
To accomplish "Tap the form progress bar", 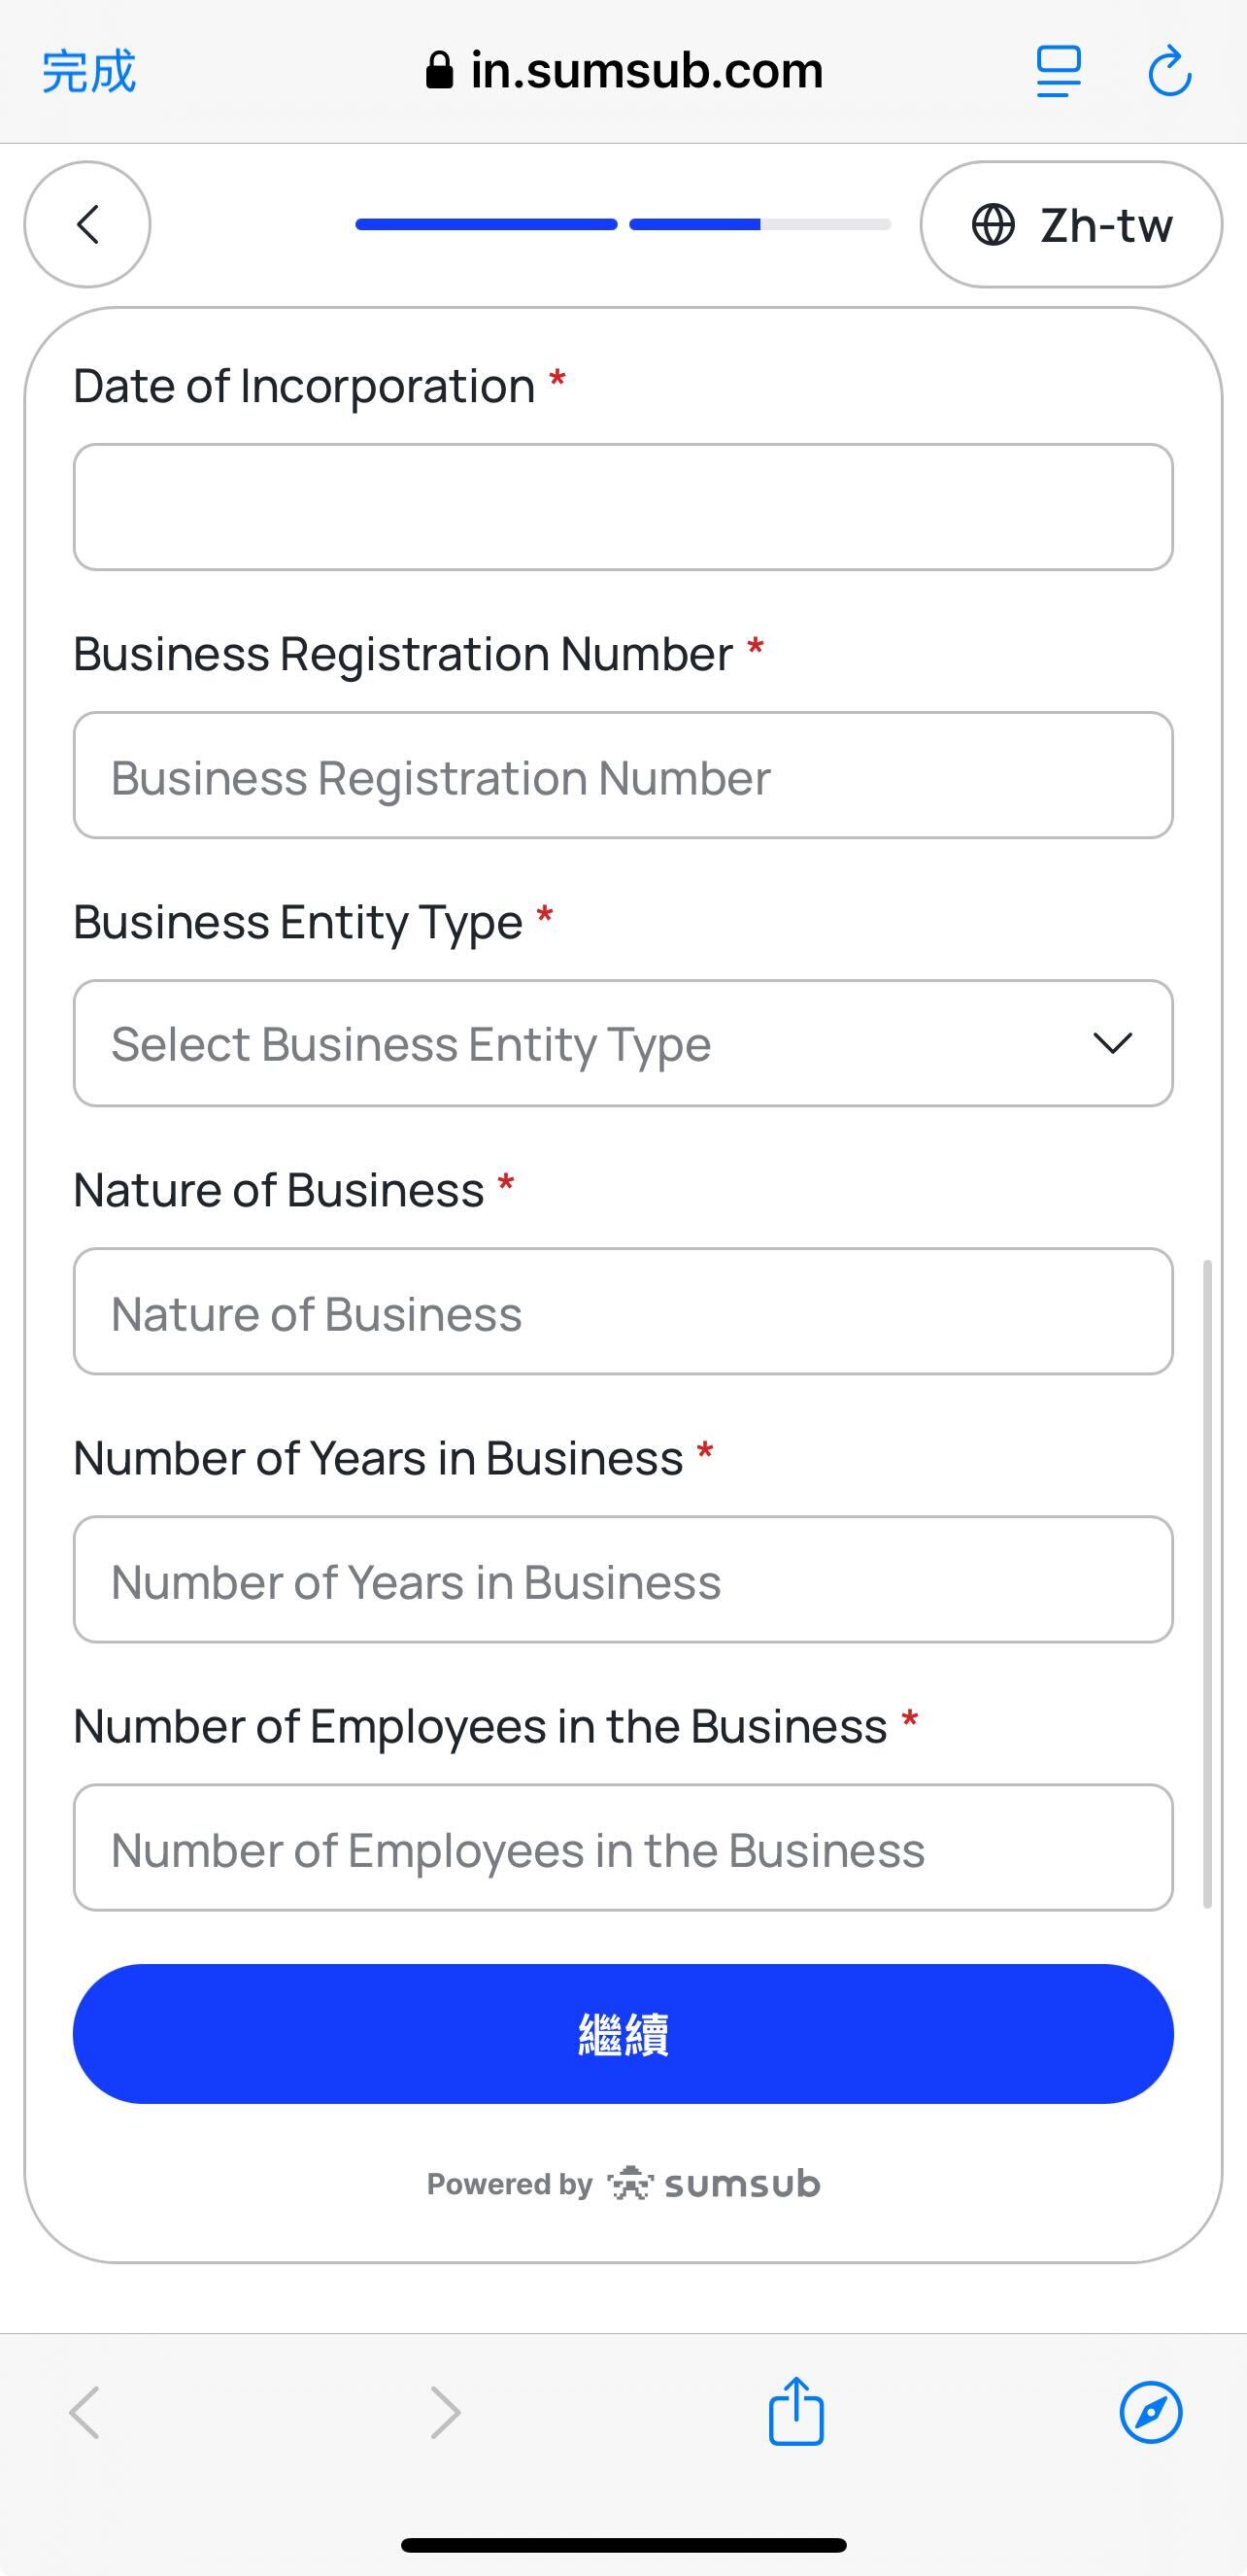I will (x=622, y=225).
